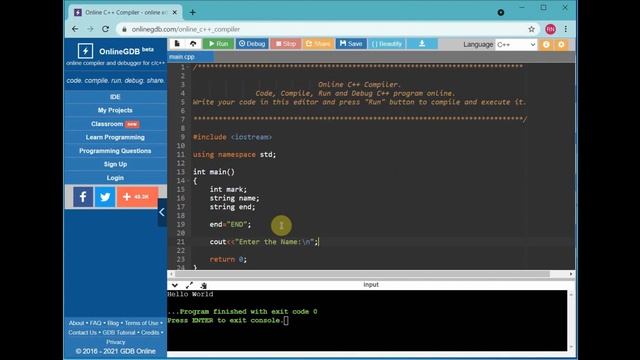Click the line 'end="END";' in editor

pos(230,224)
